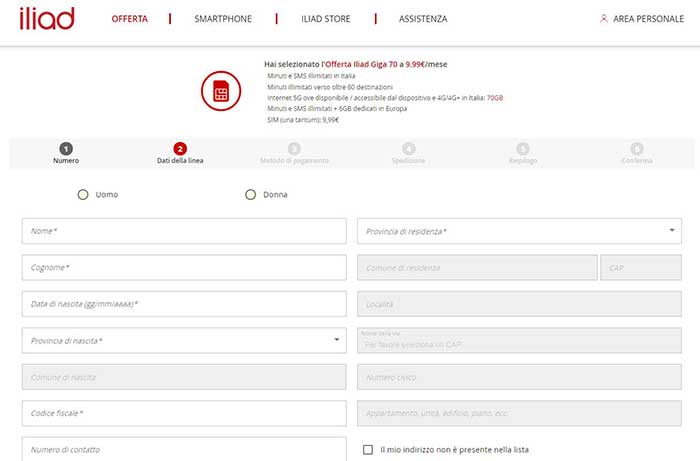Click the iliad logo

(x=47, y=19)
